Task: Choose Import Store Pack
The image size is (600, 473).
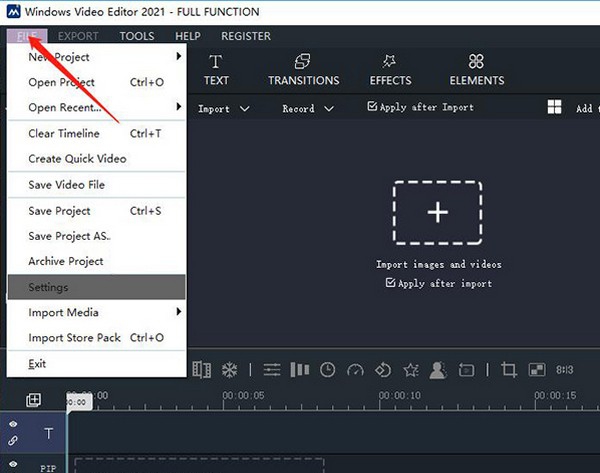Action: tap(97, 338)
